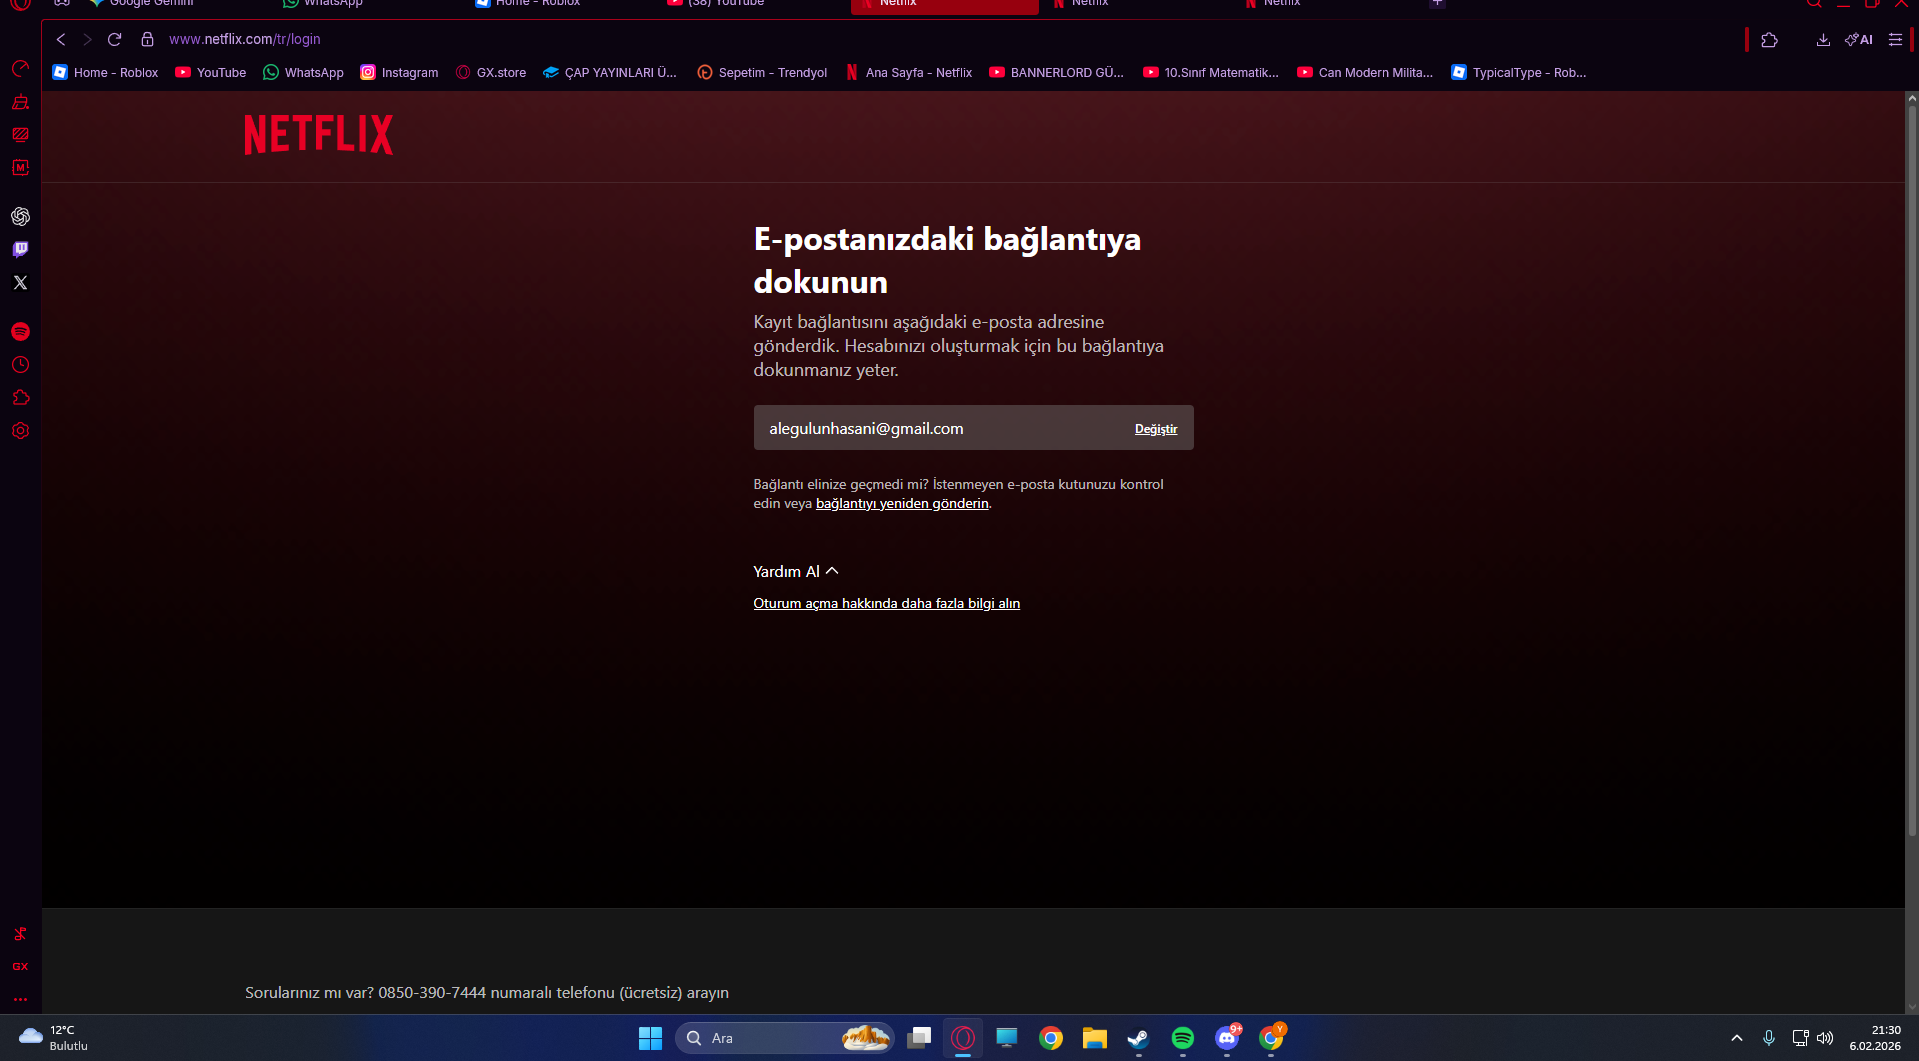This screenshot has height=1061, width=1919.
Task: Open extensions cube icon in sidebar
Action: click(x=20, y=398)
